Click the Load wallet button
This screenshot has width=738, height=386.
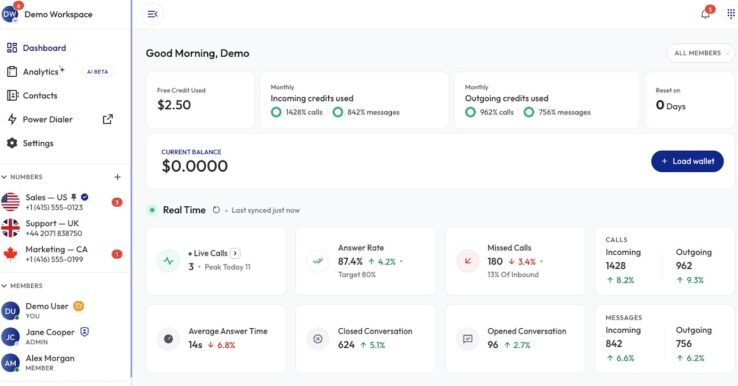point(687,161)
